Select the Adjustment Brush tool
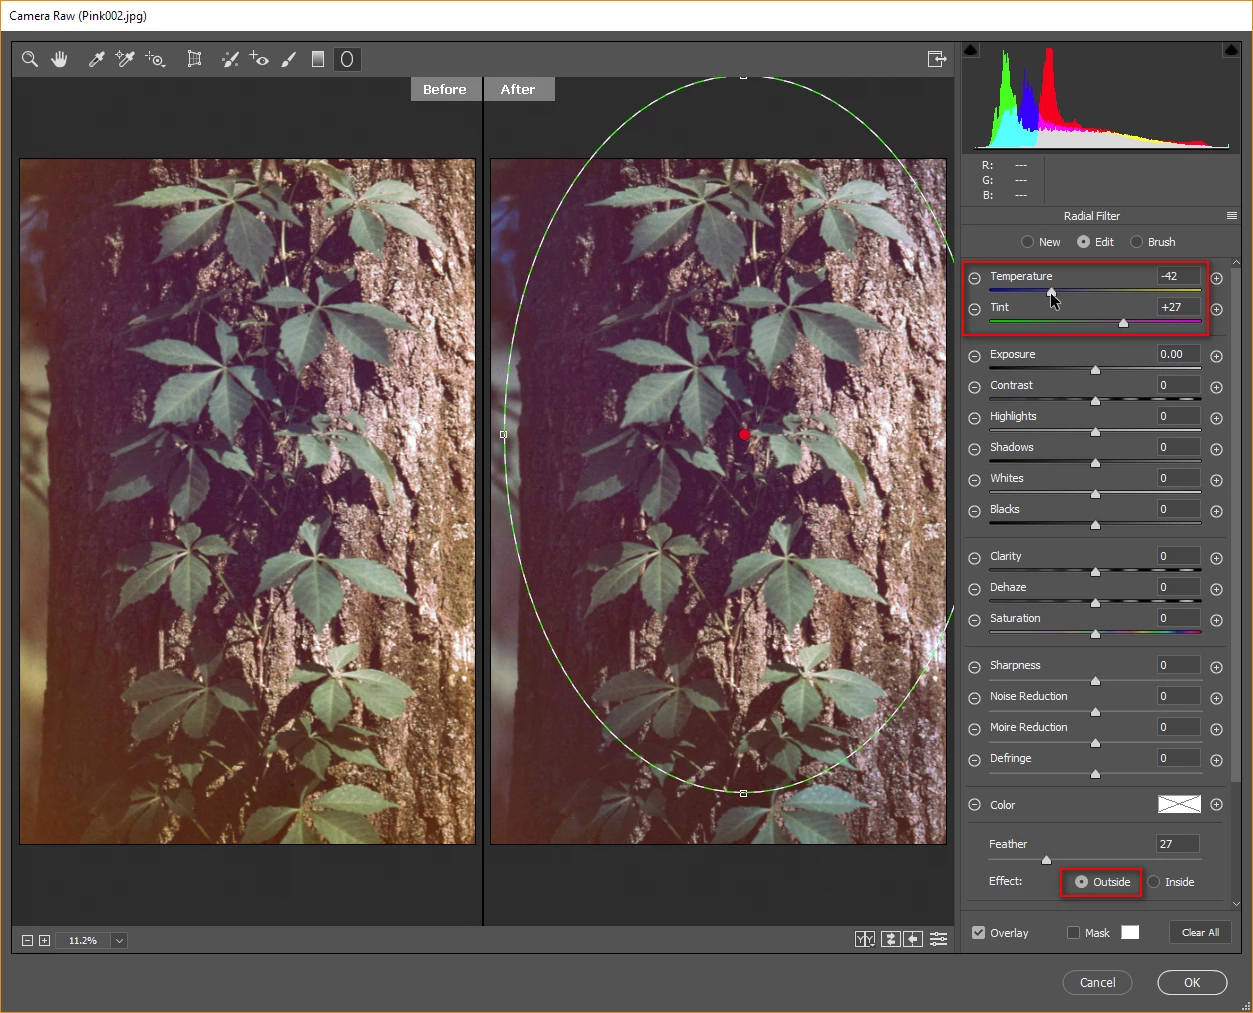Image resolution: width=1253 pixels, height=1013 pixels. click(x=289, y=59)
